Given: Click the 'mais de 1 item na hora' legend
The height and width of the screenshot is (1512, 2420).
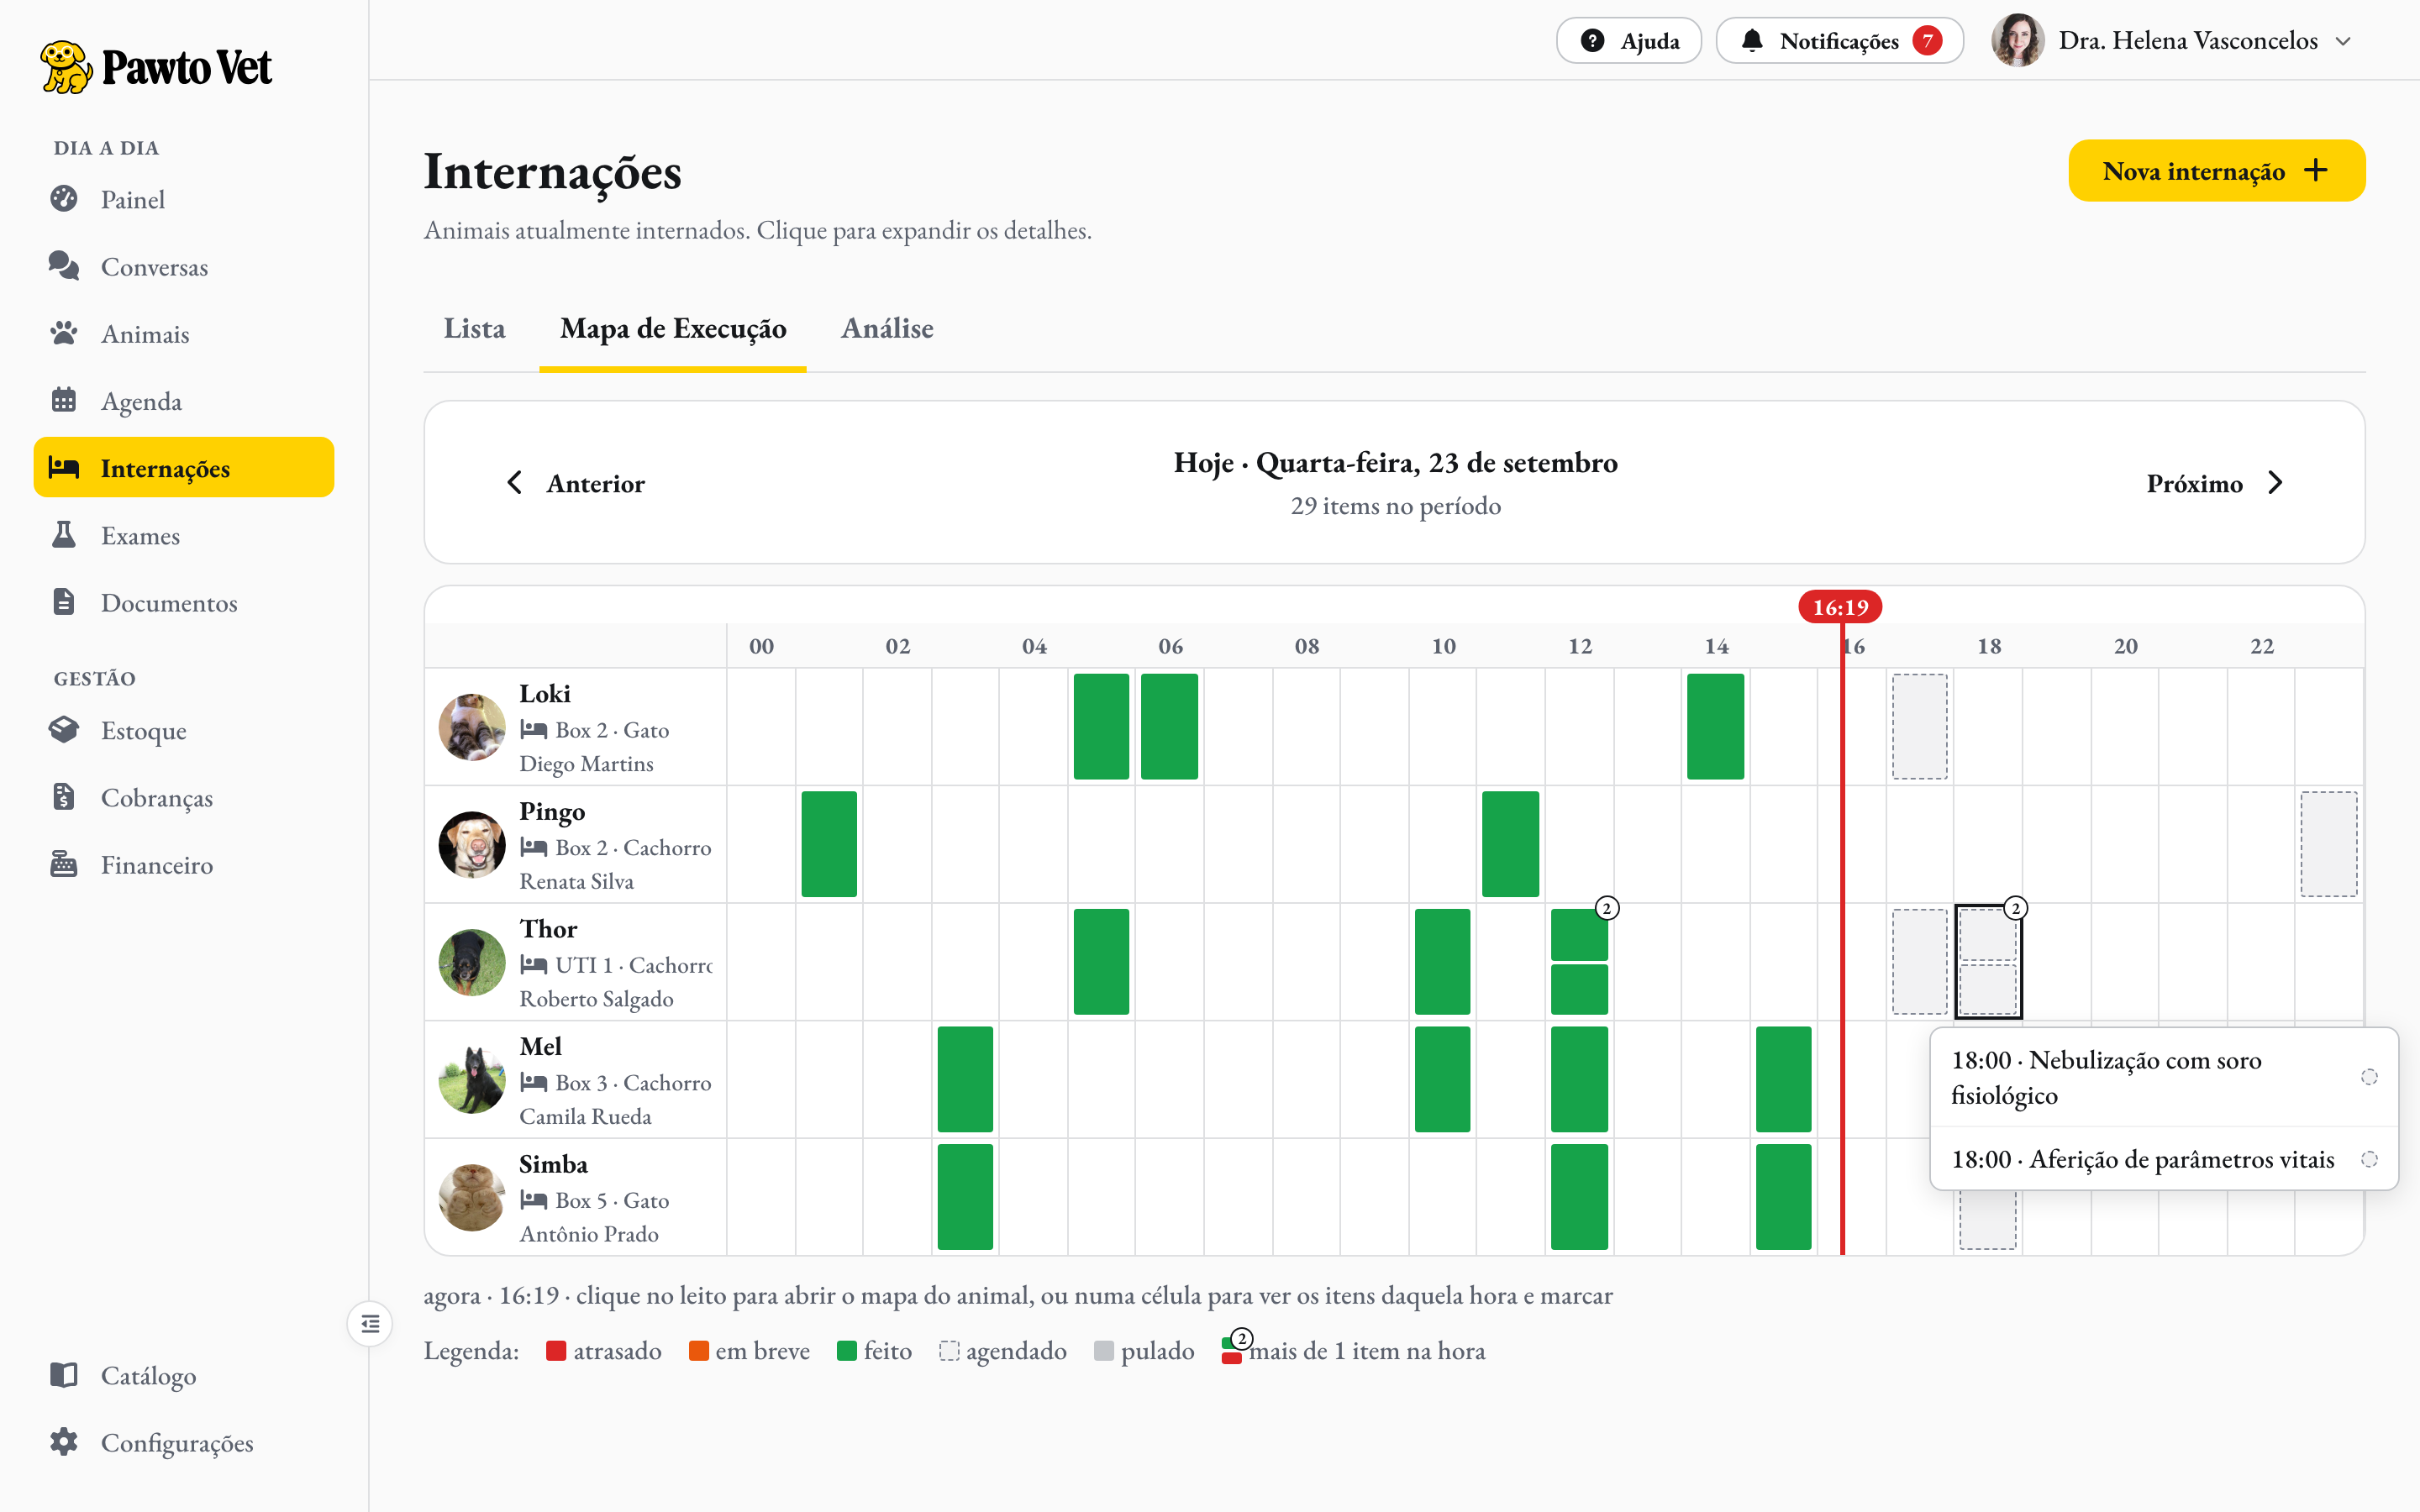Looking at the screenshot, I should (1353, 1349).
